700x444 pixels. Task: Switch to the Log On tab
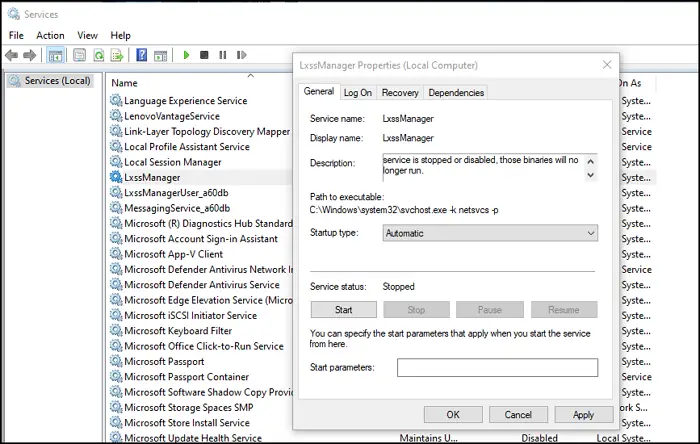pos(357,93)
